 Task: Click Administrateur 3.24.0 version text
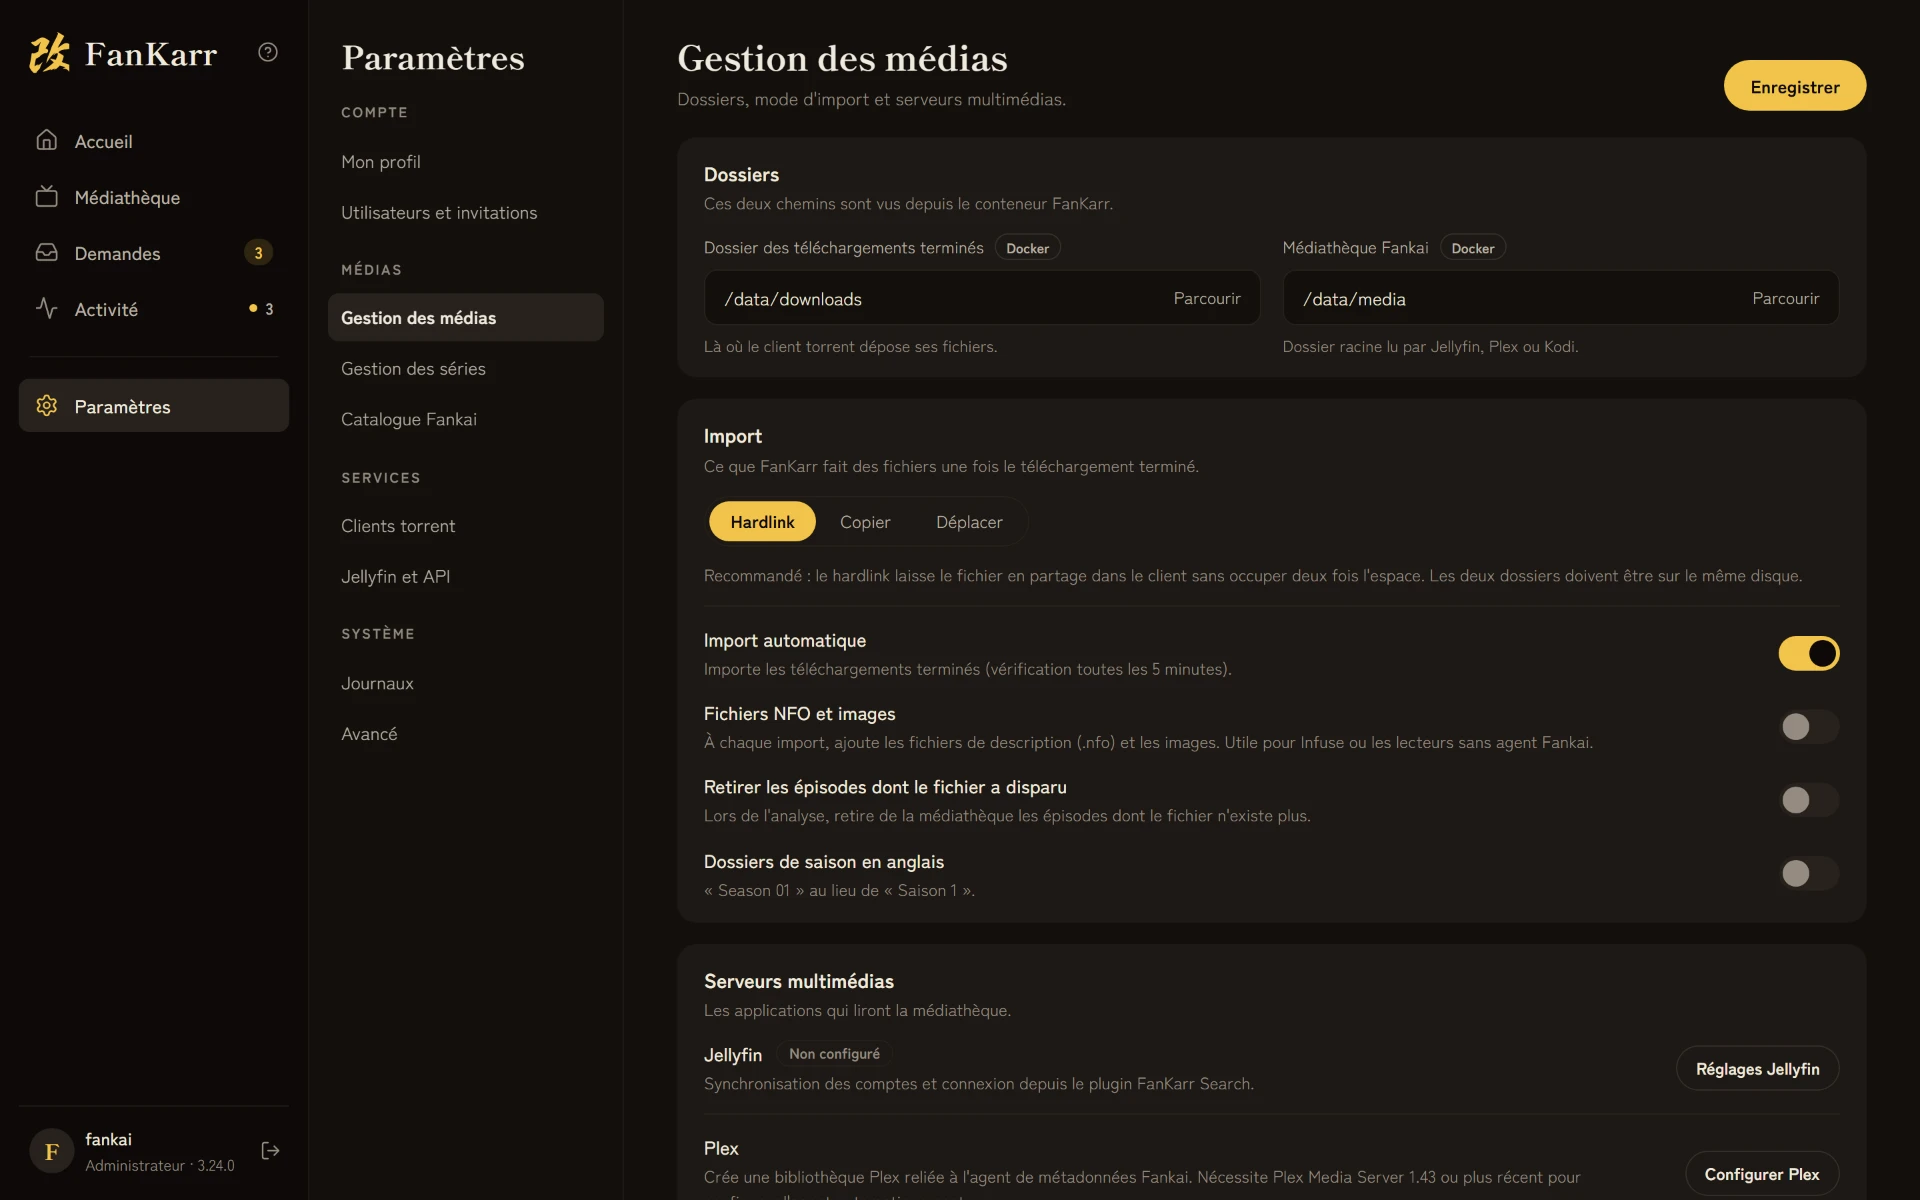[x=160, y=1166]
